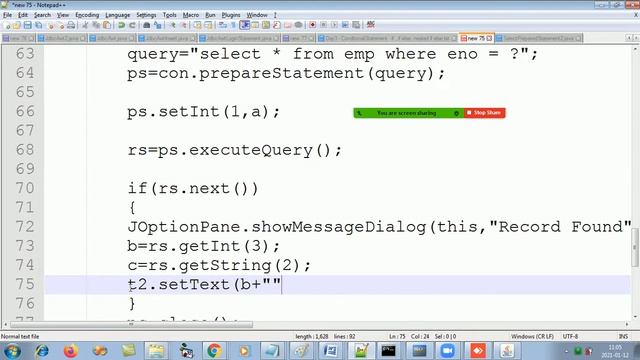Click the Redo toolbar icon
This screenshot has height=360, width=640.
[132, 25]
